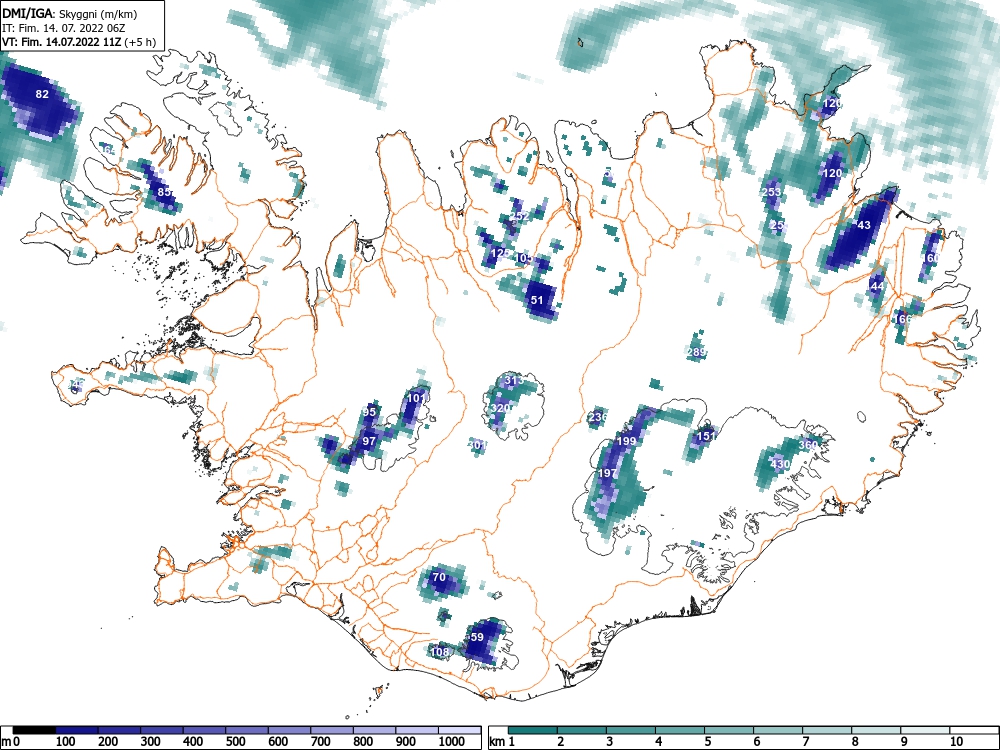The width and height of the screenshot is (1000, 750).
Task: Click the 59 value on Mýrdalsjökull
Action: coord(477,637)
